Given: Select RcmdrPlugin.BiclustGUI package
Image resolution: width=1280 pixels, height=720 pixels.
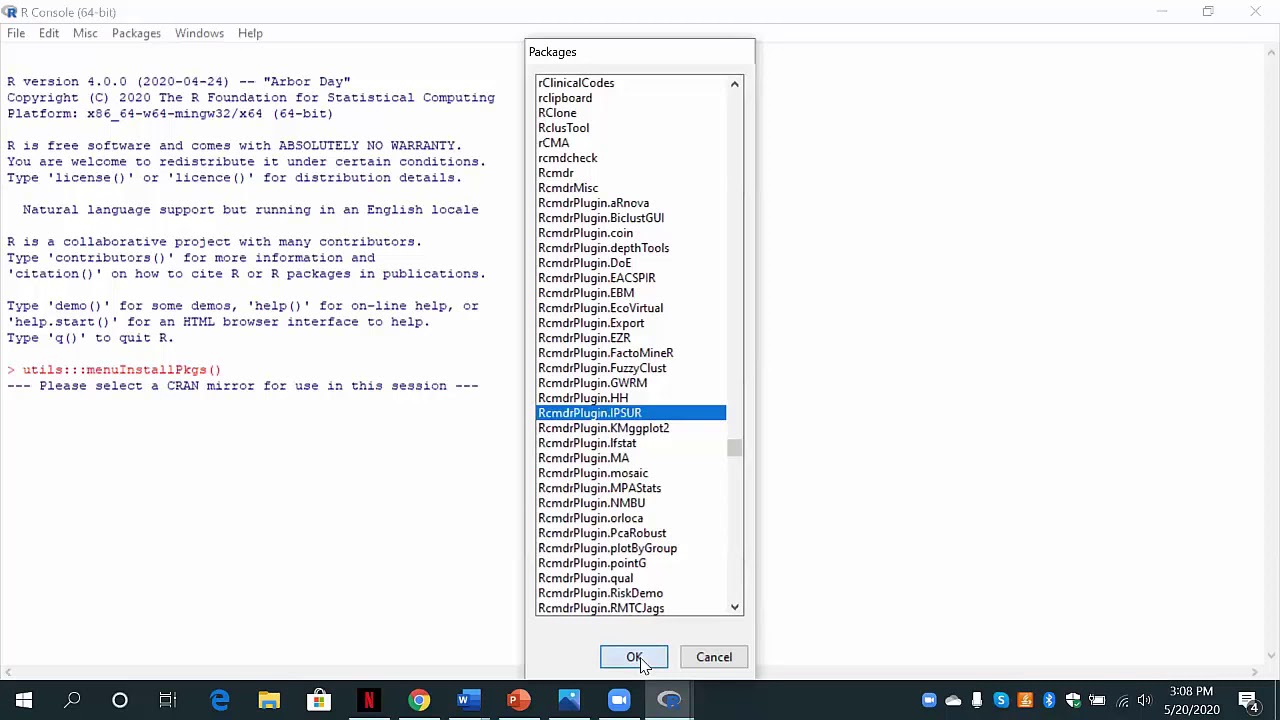Looking at the screenshot, I should coord(631,218).
